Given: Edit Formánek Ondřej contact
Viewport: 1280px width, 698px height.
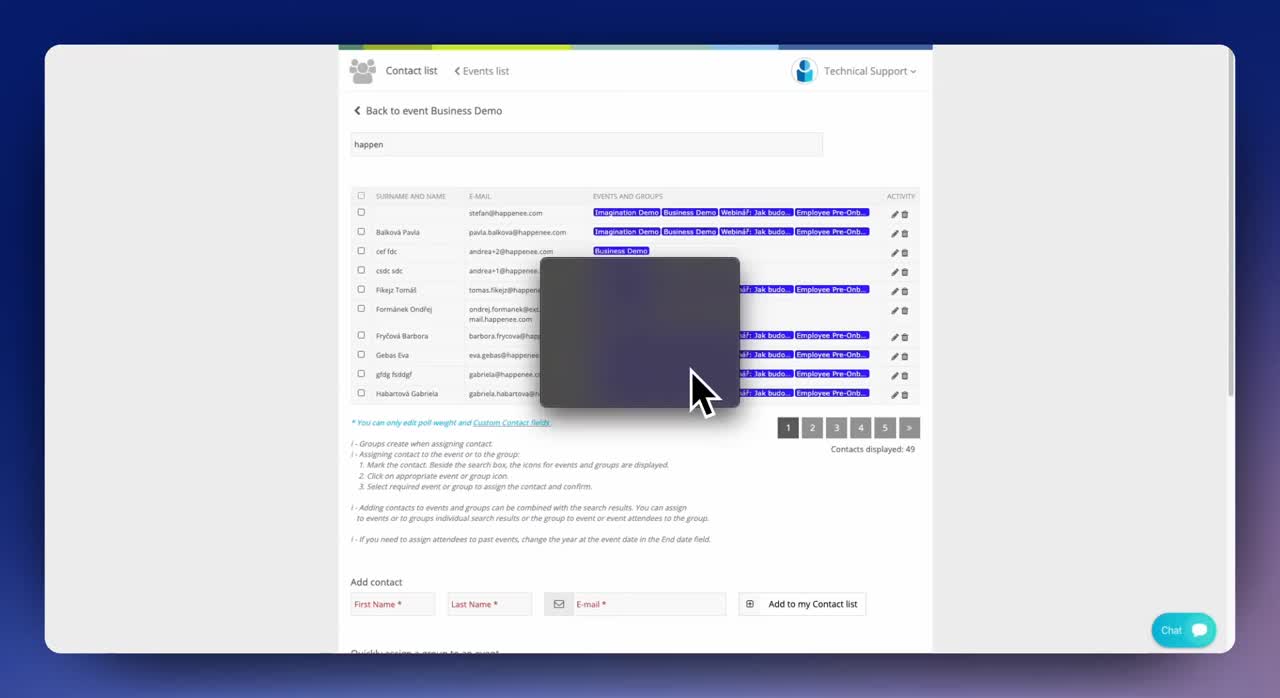Looking at the screenshot, I should pos(895,311).
